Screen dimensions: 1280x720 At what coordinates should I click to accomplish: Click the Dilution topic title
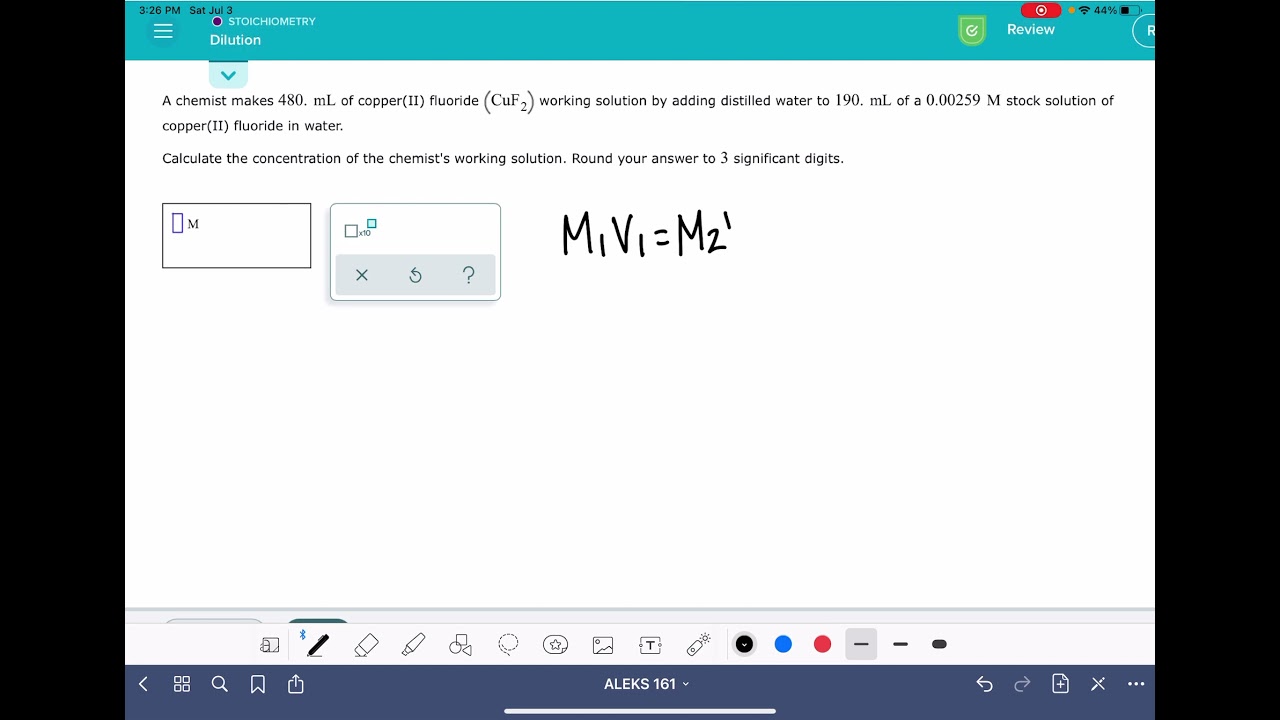point(235,40)
